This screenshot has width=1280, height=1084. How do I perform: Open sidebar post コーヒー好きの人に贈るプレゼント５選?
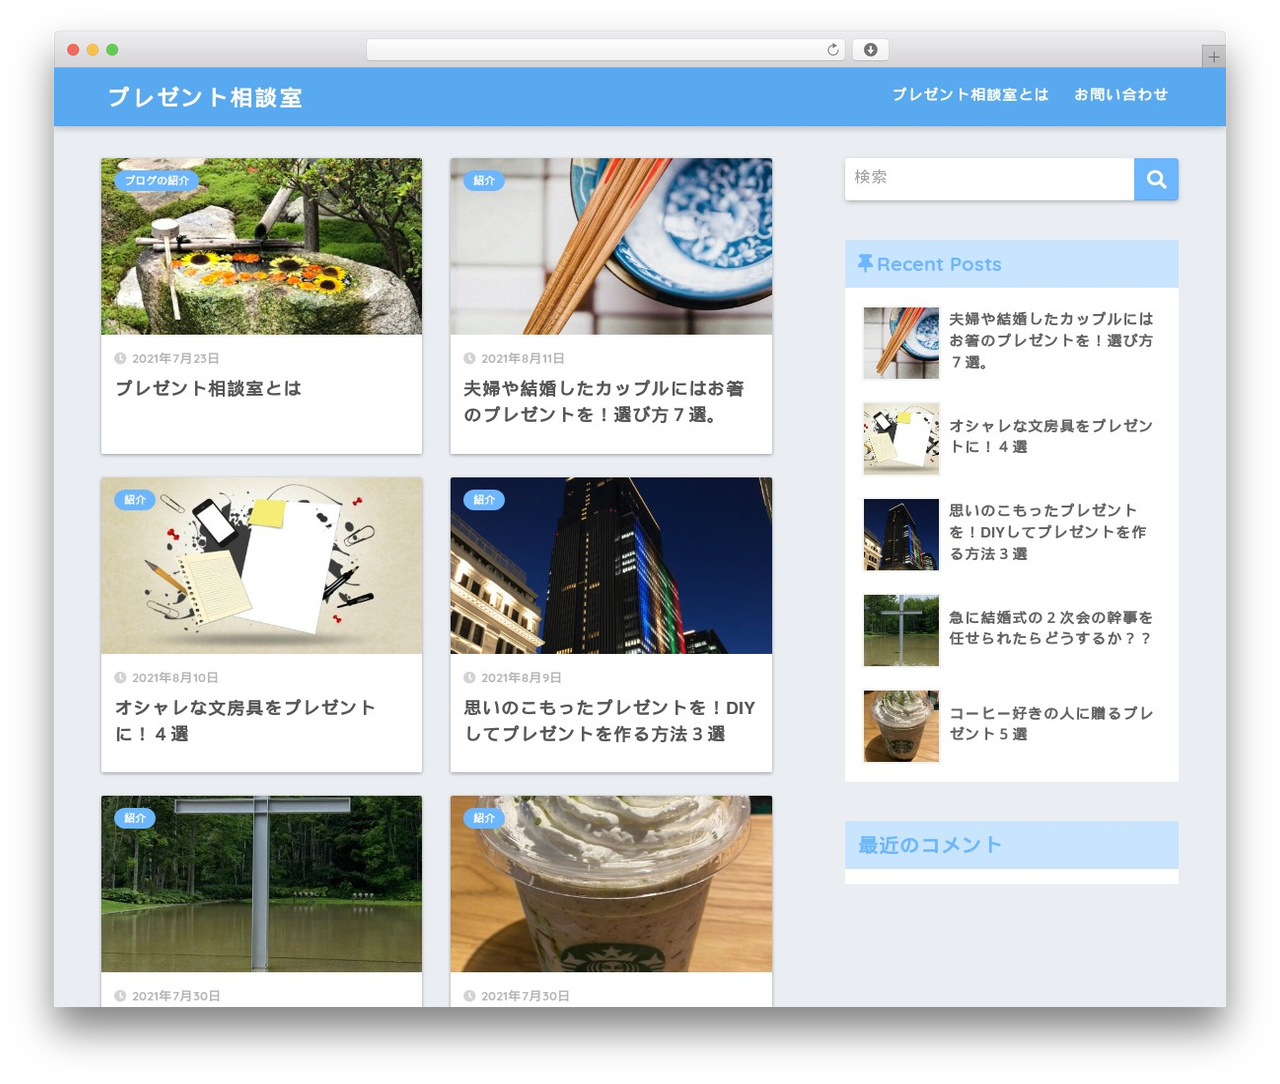pos(1051,723)
